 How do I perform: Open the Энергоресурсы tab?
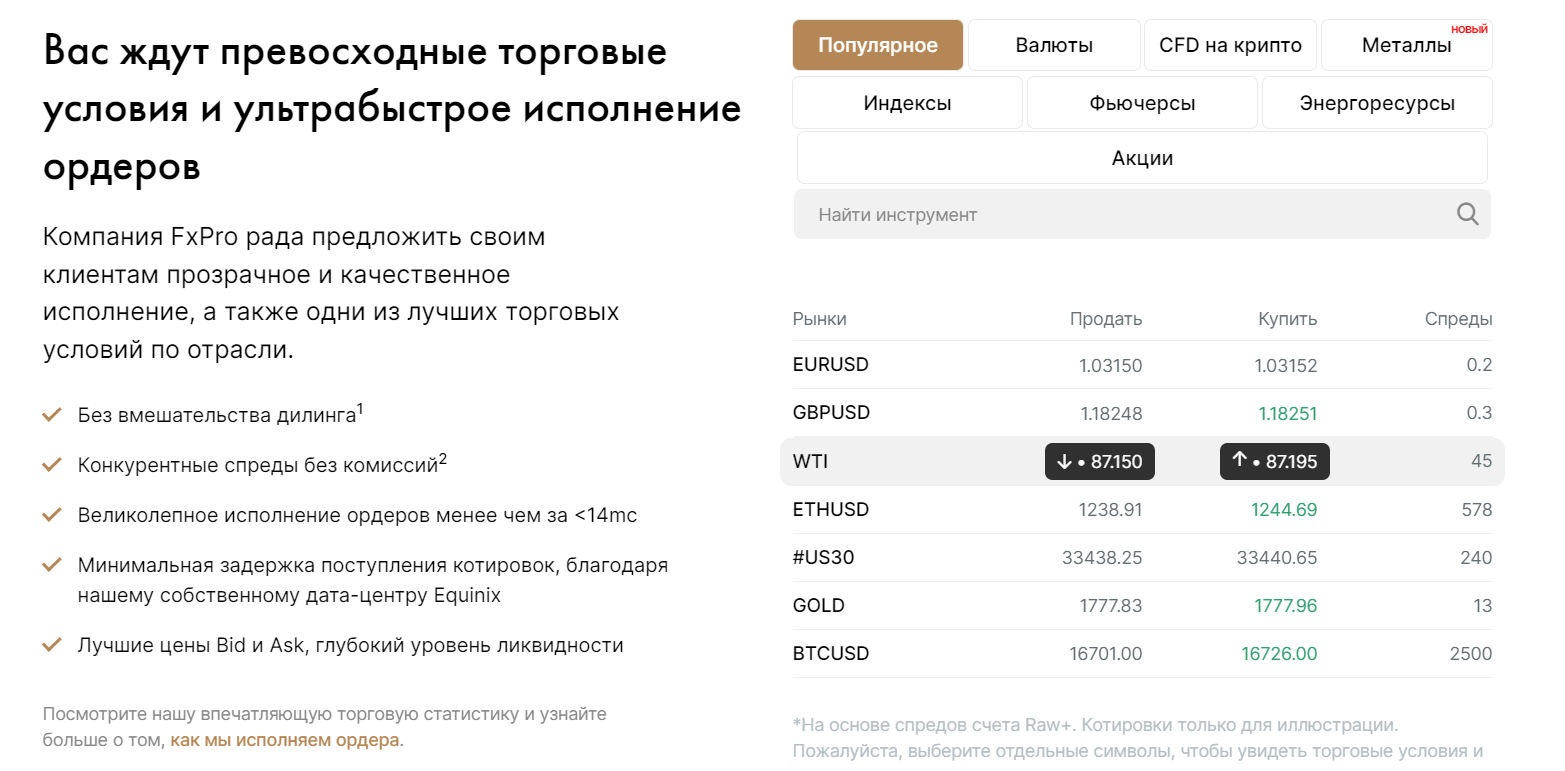point(1377,103)
